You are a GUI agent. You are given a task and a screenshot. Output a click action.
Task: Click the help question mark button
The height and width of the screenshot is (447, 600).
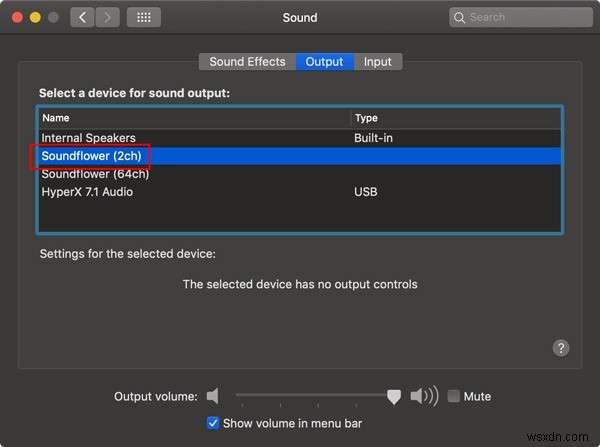click(561, 348)
